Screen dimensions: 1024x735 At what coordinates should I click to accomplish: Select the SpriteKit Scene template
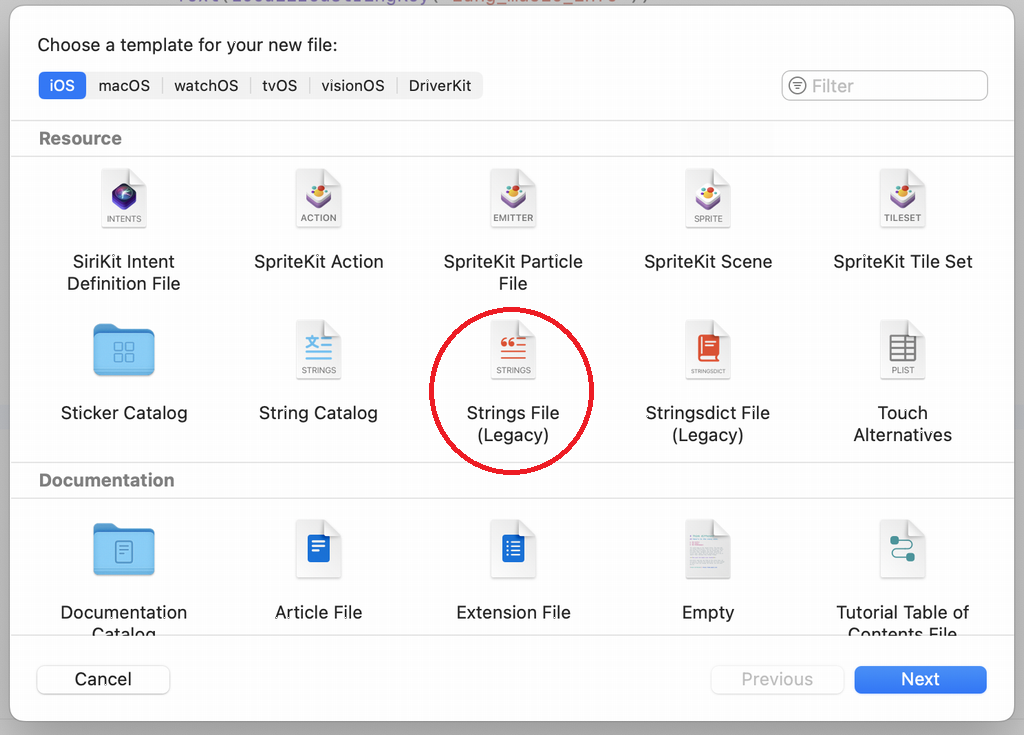point(708,200)
